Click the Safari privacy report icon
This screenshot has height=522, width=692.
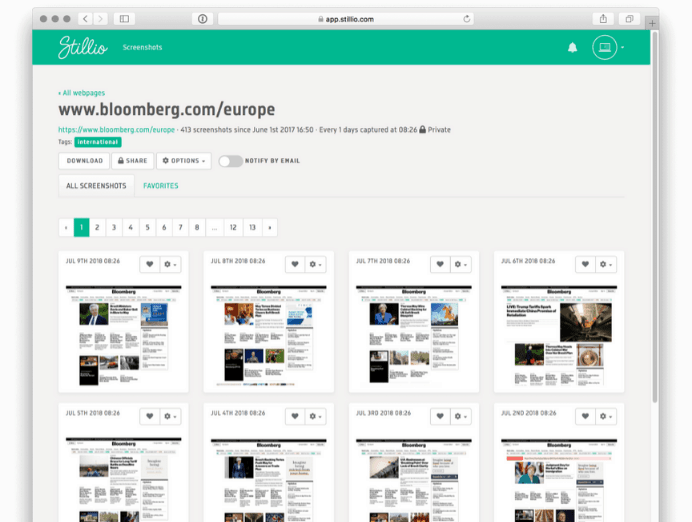[x=203, y=19]
